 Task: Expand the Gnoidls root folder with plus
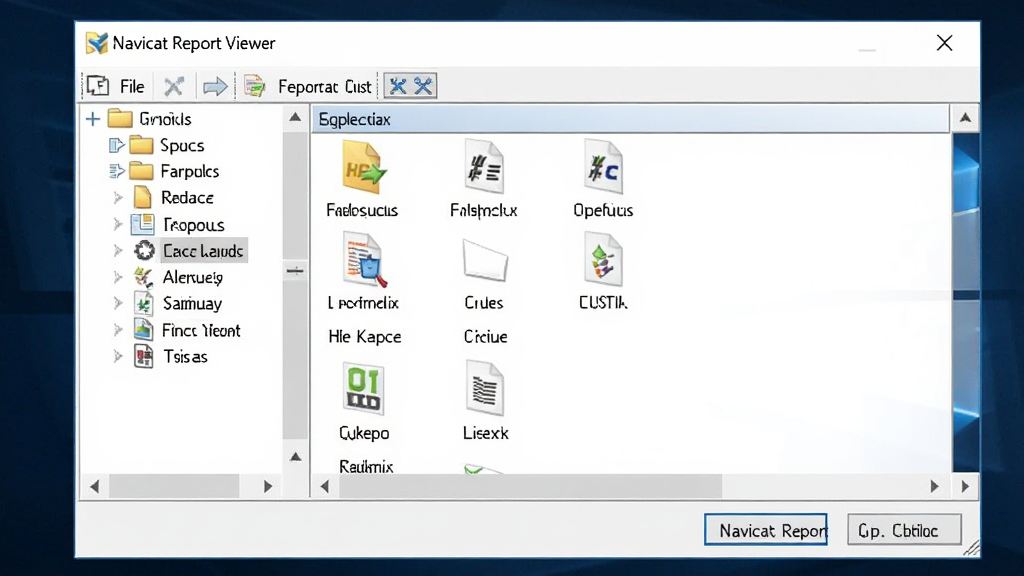(x=93, y=119)
